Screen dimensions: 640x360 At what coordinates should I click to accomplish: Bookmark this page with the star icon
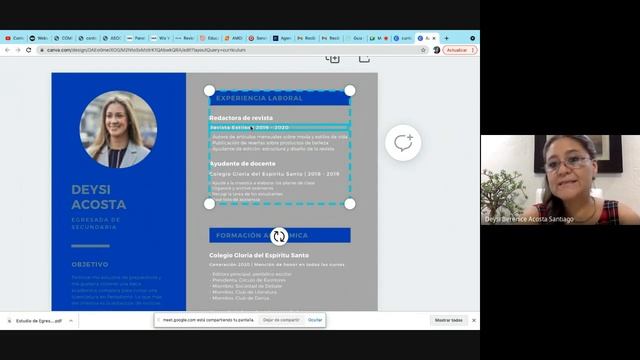coord(423,50)
